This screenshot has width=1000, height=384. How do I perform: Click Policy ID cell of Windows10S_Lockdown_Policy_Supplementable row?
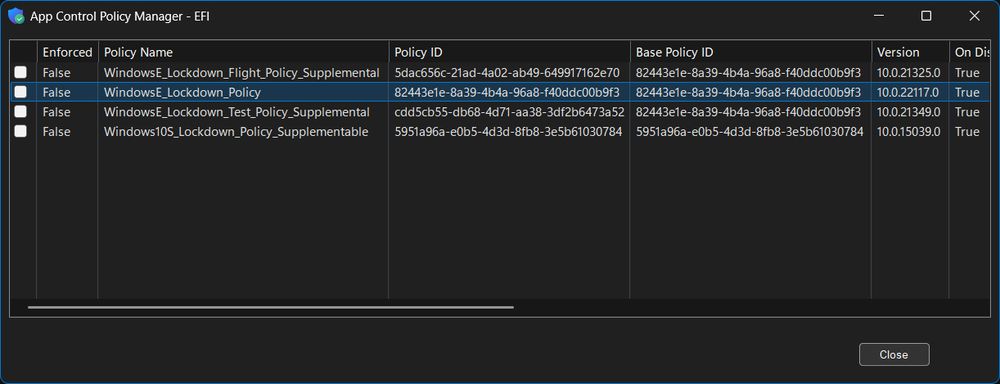[x=508, y=132]
